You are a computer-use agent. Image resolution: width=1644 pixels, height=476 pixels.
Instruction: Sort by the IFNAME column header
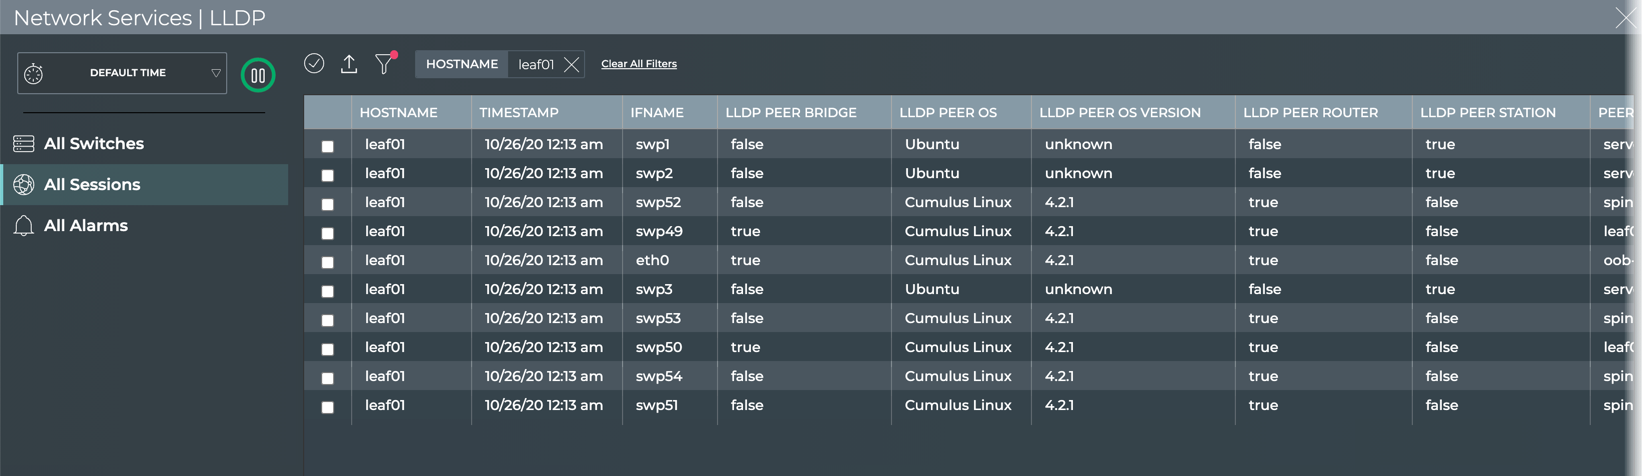[x=657, y=113]
